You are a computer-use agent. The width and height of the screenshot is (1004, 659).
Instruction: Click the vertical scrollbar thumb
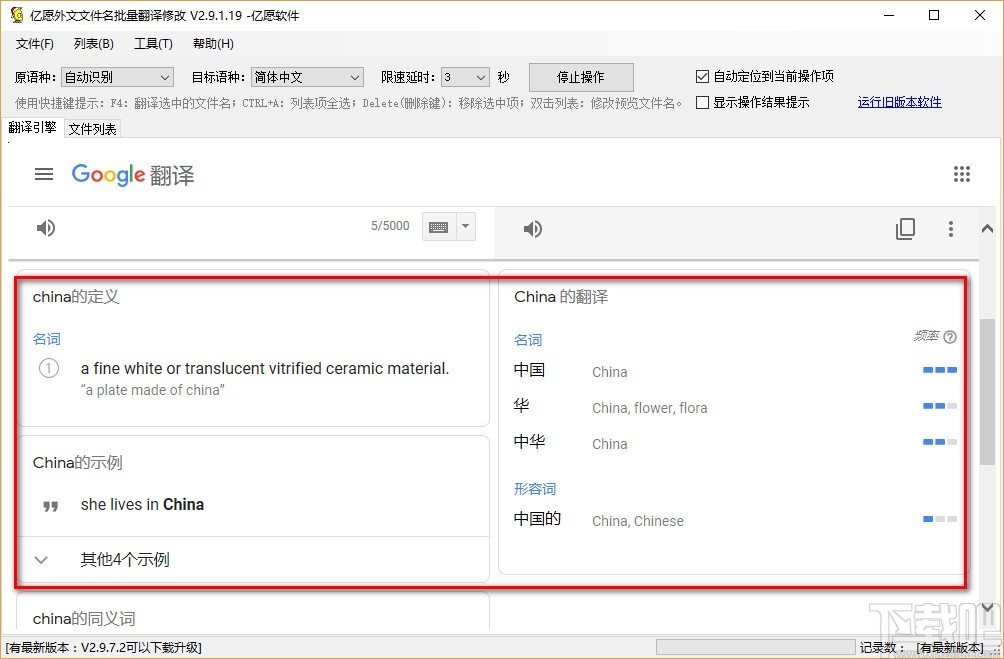[x=987, y=391]
